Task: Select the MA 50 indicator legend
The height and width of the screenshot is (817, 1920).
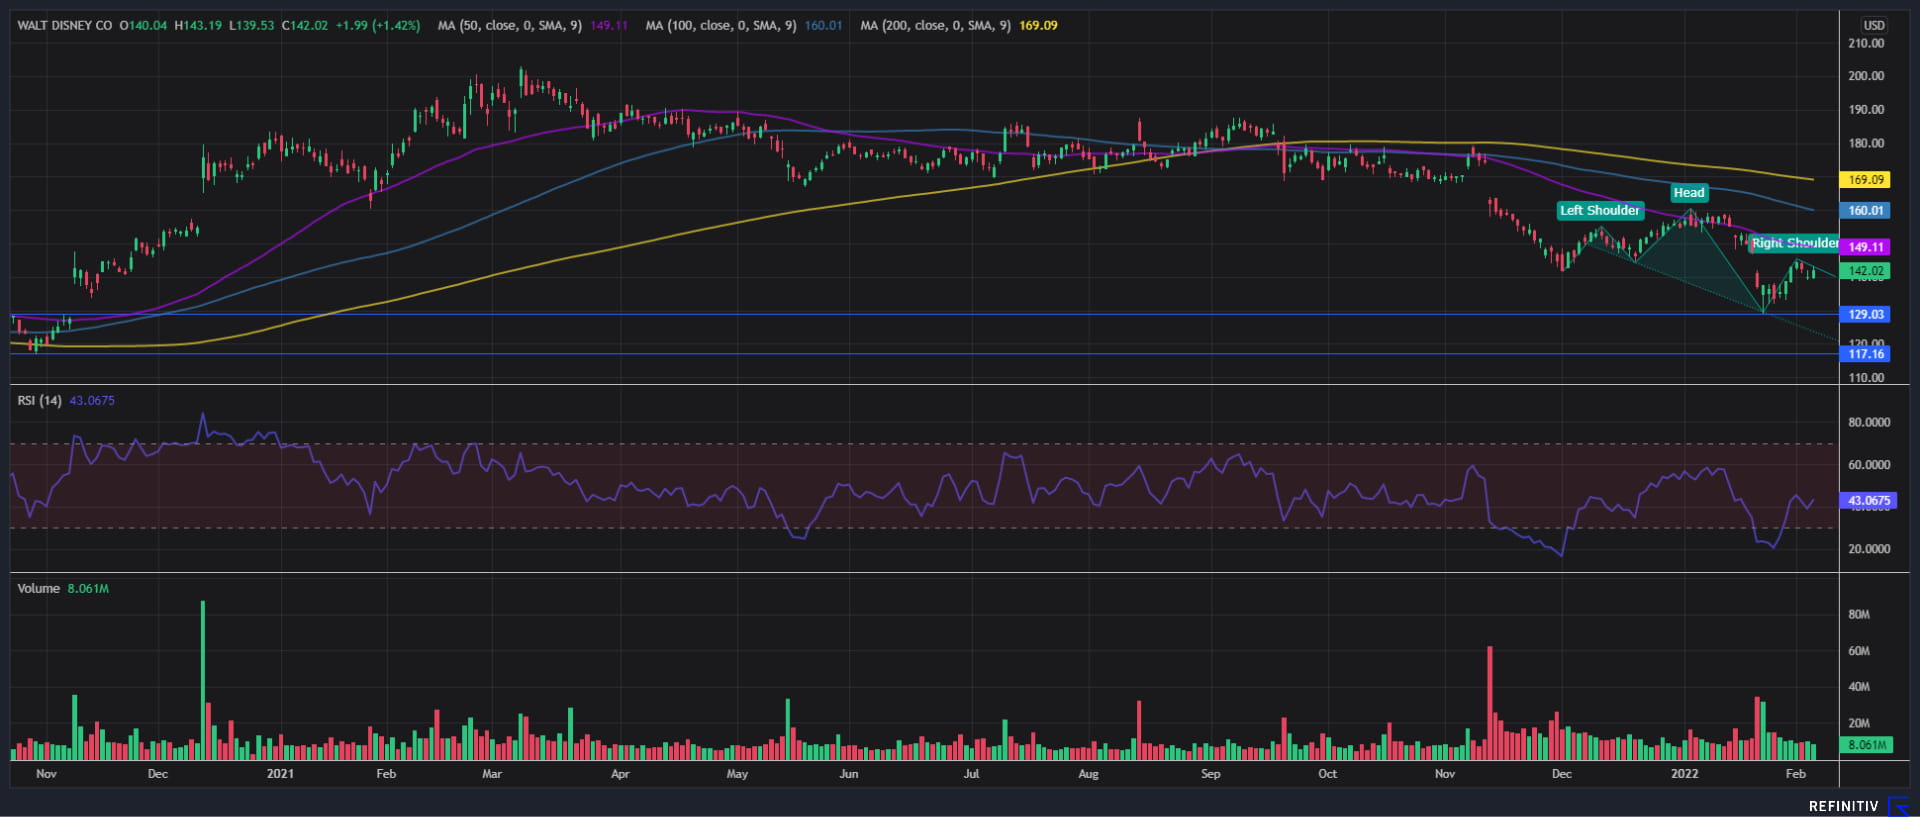Action: (509, 25)
